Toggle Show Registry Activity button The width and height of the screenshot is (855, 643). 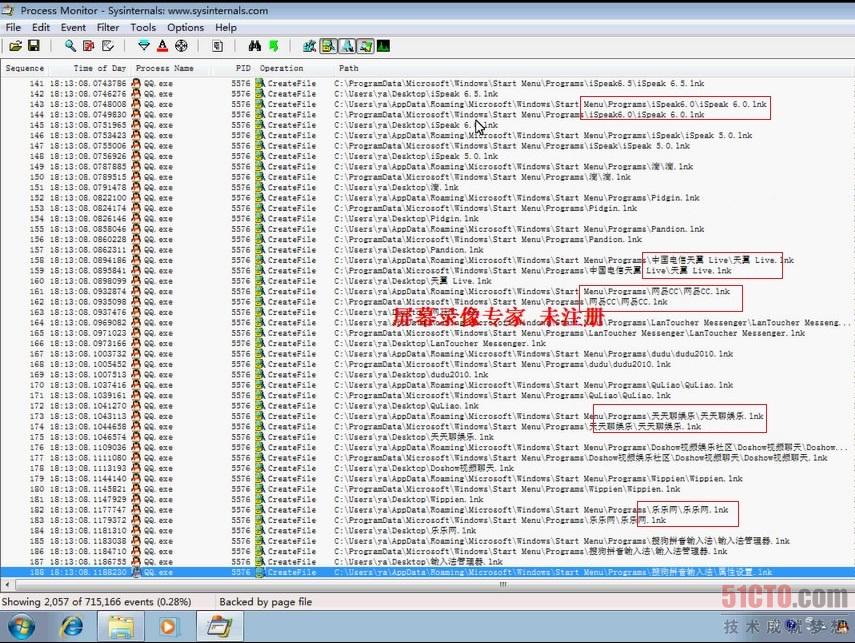(310, 46)
